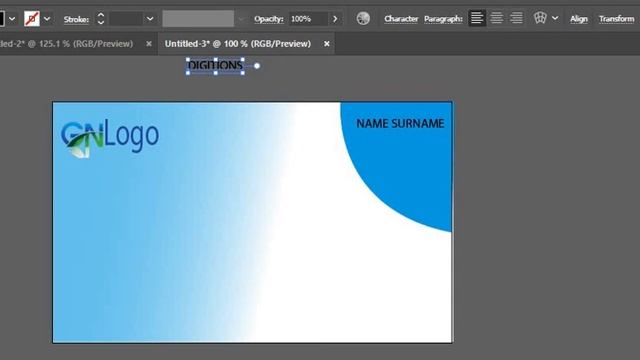Open the Opacity panel link
The width and height of the screenshot is (640, 360).
[x=269, y=19]
